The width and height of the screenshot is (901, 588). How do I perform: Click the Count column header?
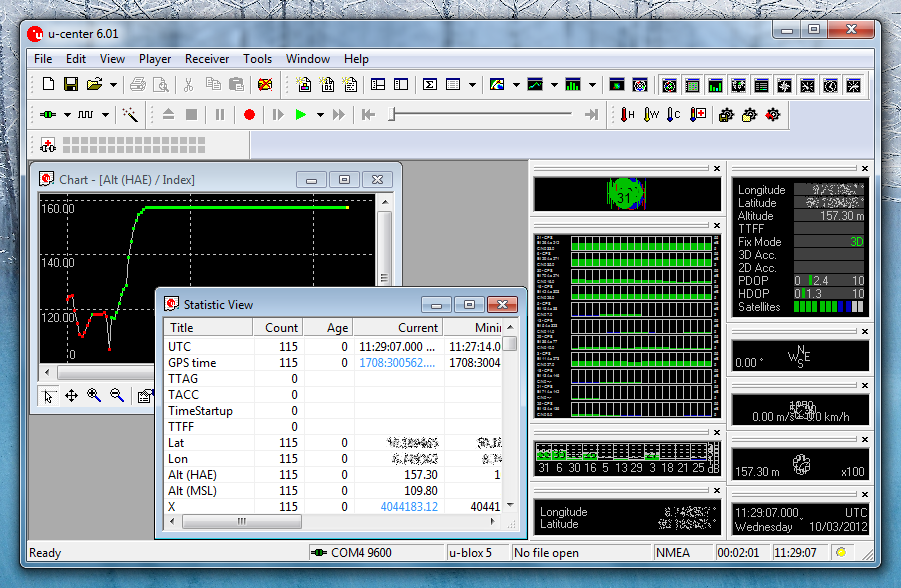click(278, 327)
